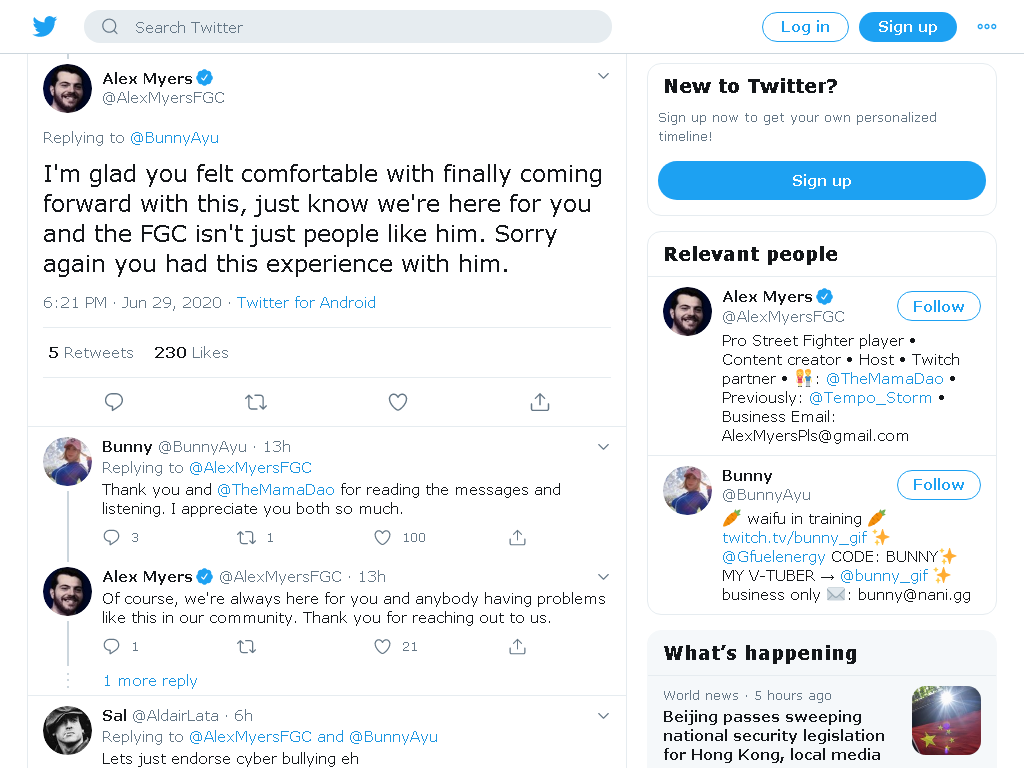Reply to Alex Myers' main tweet
This screenshot has width=1024, height=768.
click(x=114, y=402)
